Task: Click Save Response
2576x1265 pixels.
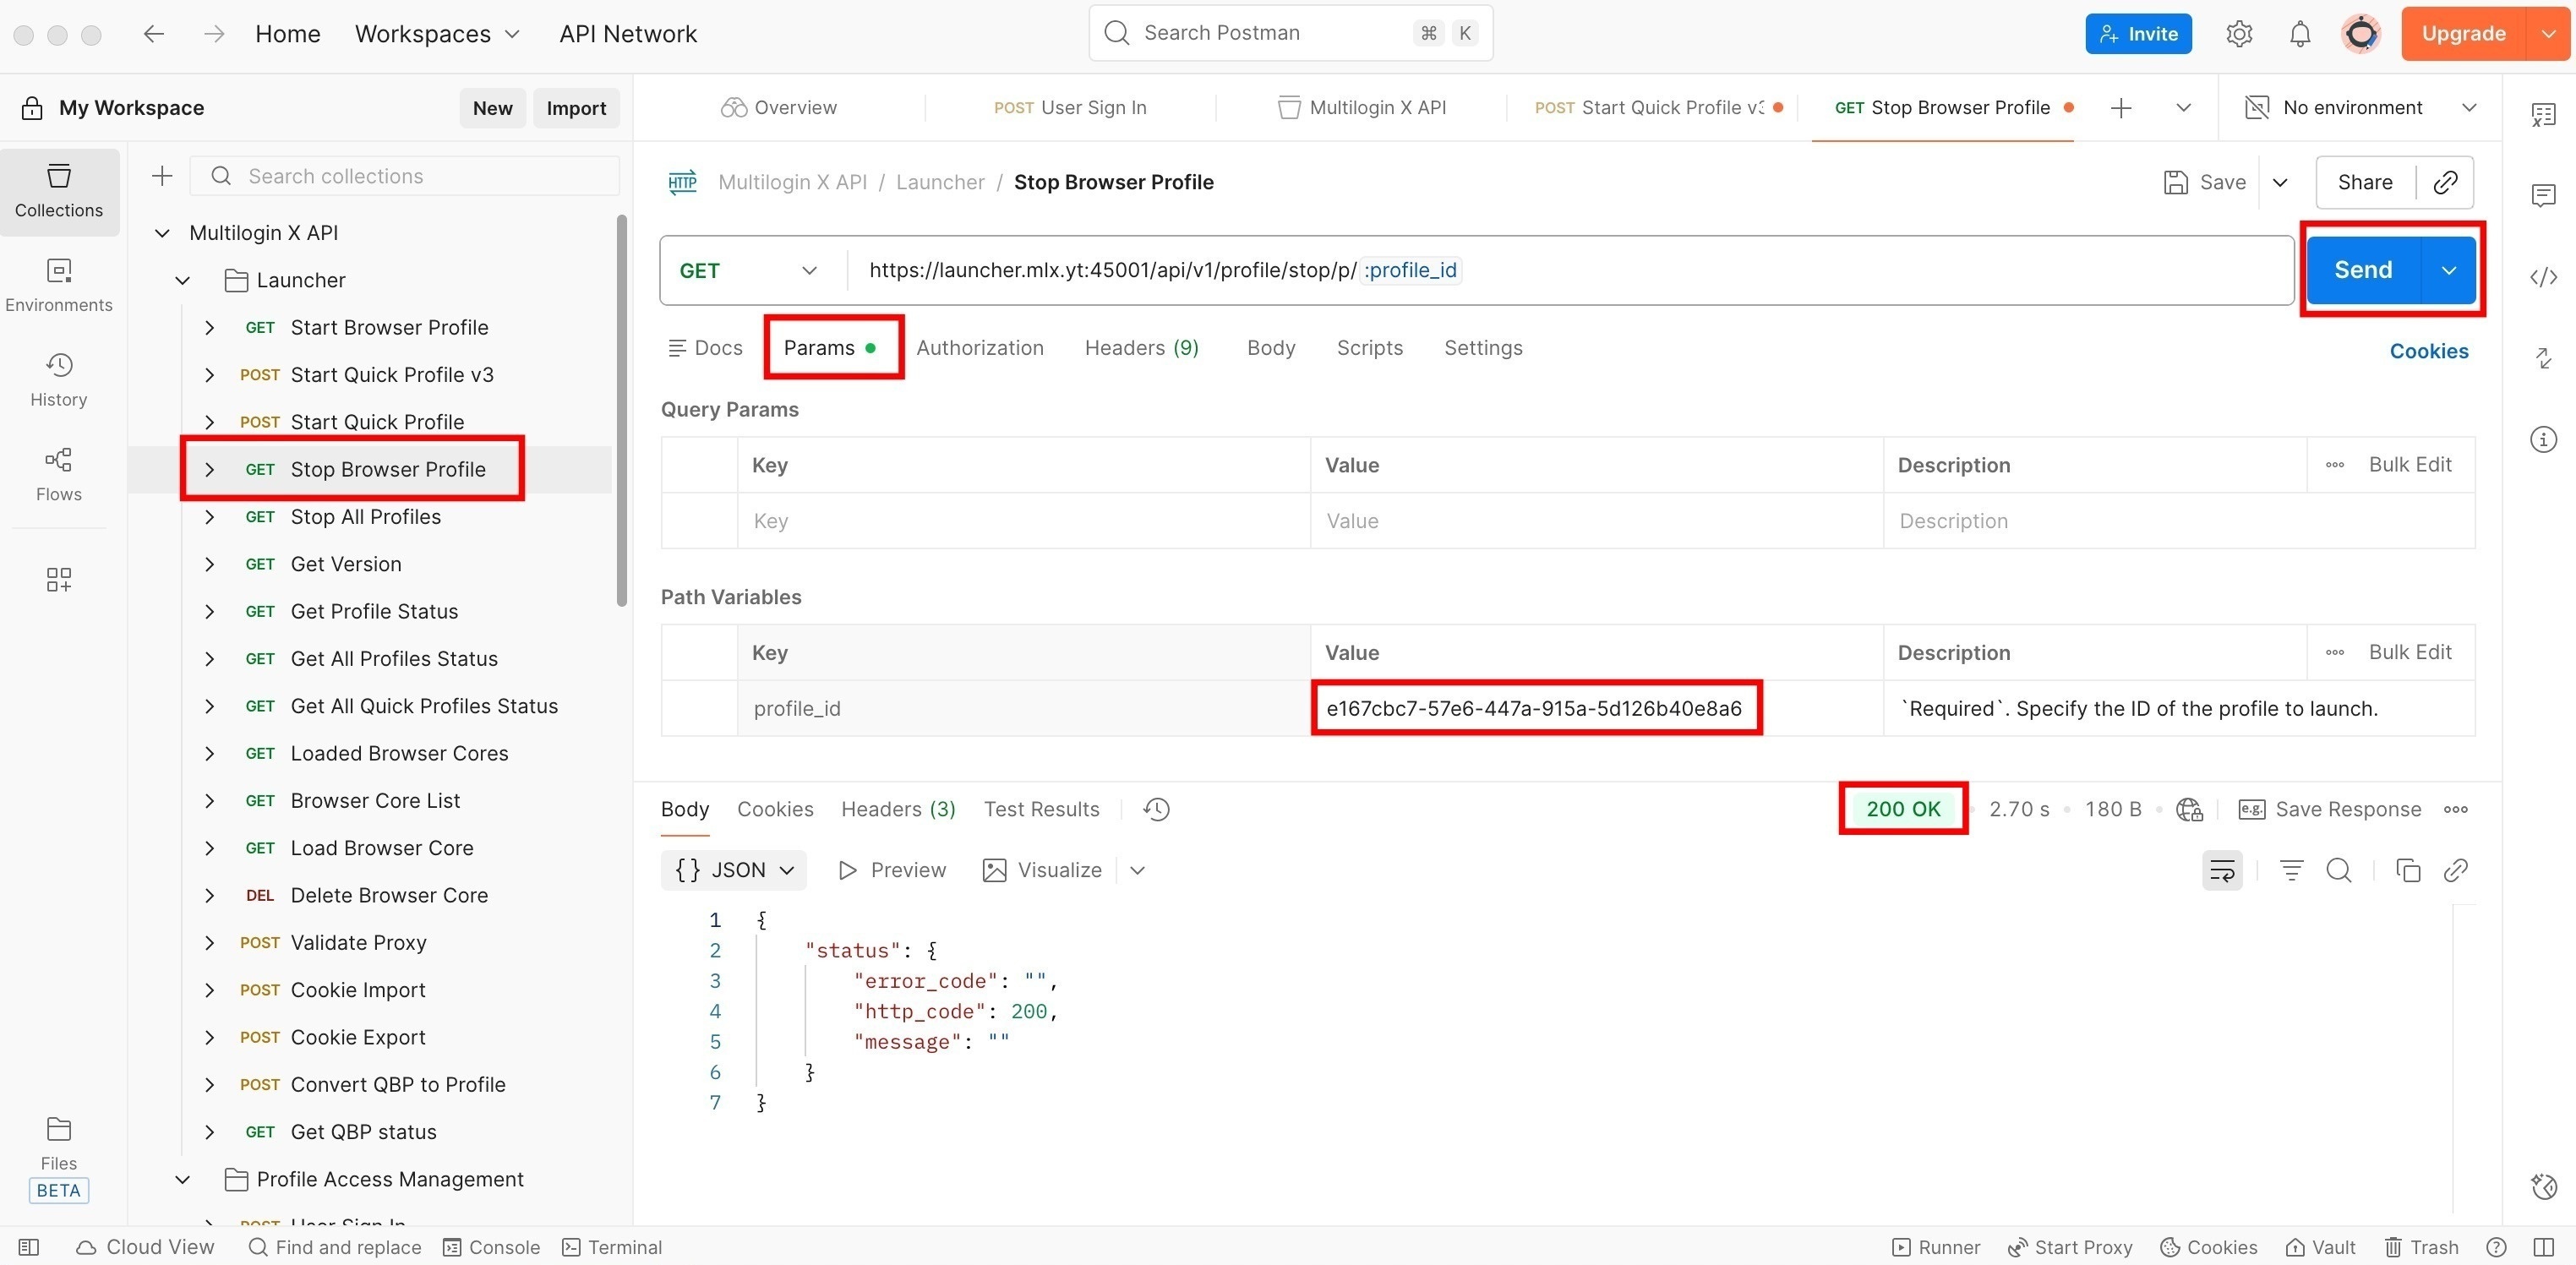Action: pos(2346,809)
